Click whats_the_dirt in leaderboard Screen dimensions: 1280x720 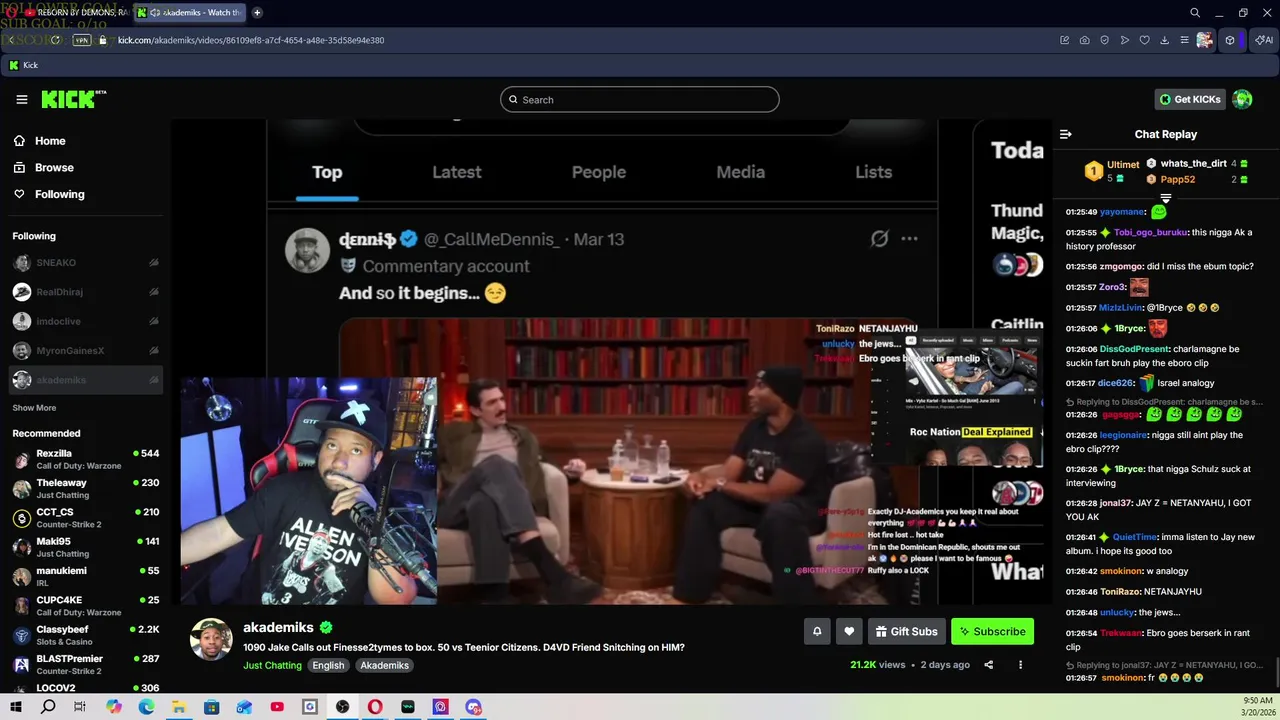pos(1194,163)
